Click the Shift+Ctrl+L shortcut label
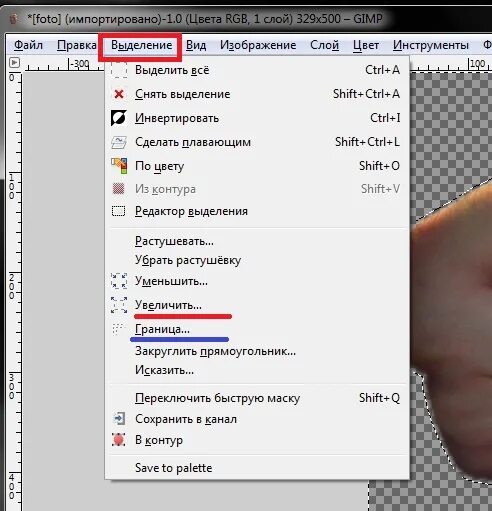This screenshot has width=492, height=511. [x=367, y=142]
